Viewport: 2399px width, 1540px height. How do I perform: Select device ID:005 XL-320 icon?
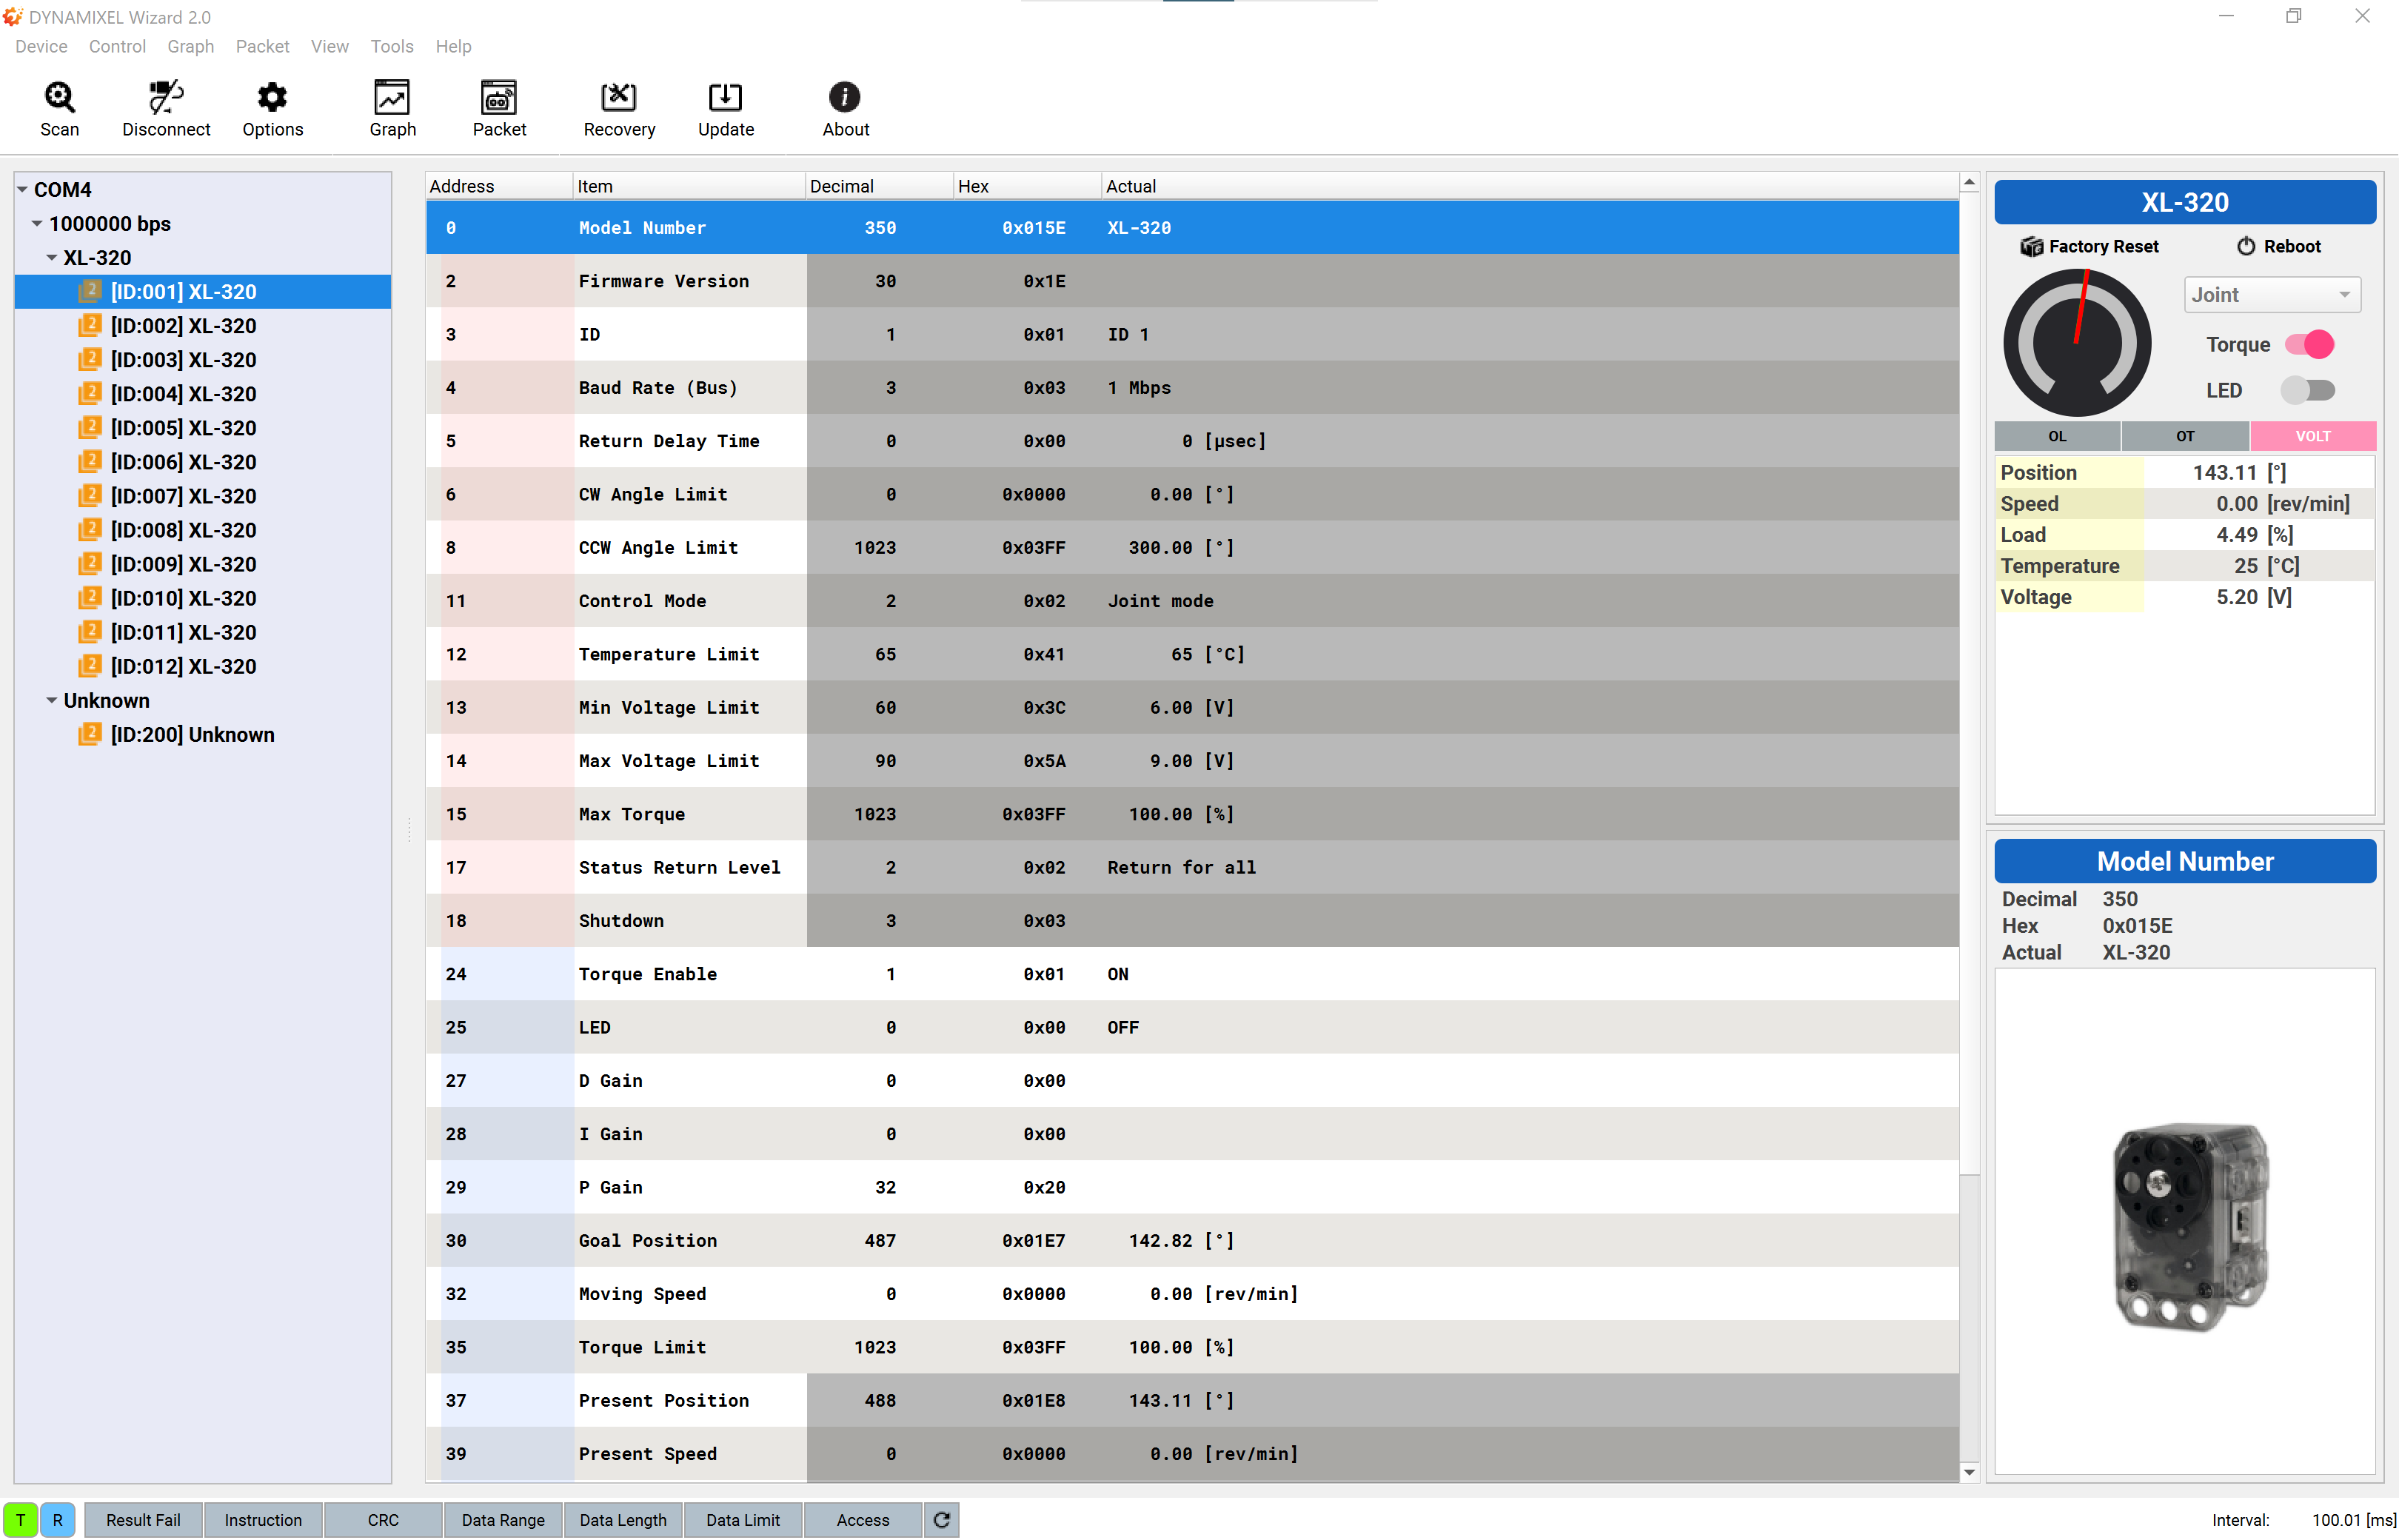89,427
